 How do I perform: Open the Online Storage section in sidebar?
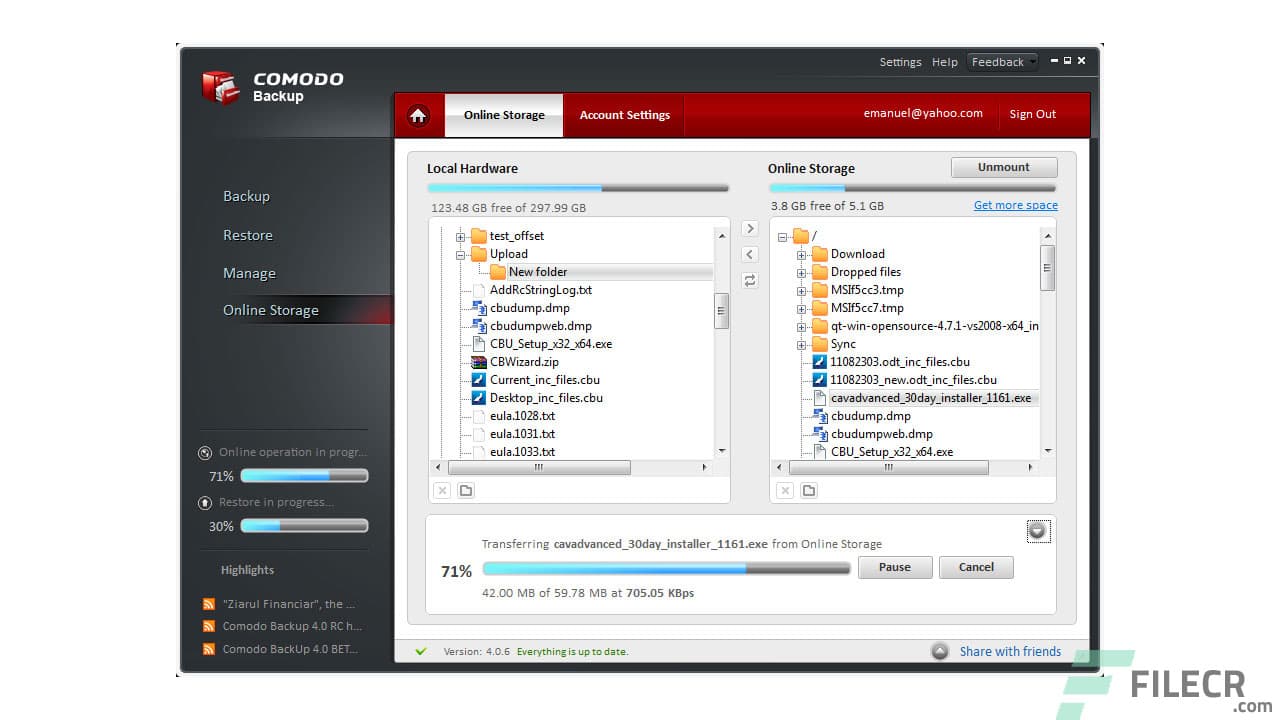[270, 310]
